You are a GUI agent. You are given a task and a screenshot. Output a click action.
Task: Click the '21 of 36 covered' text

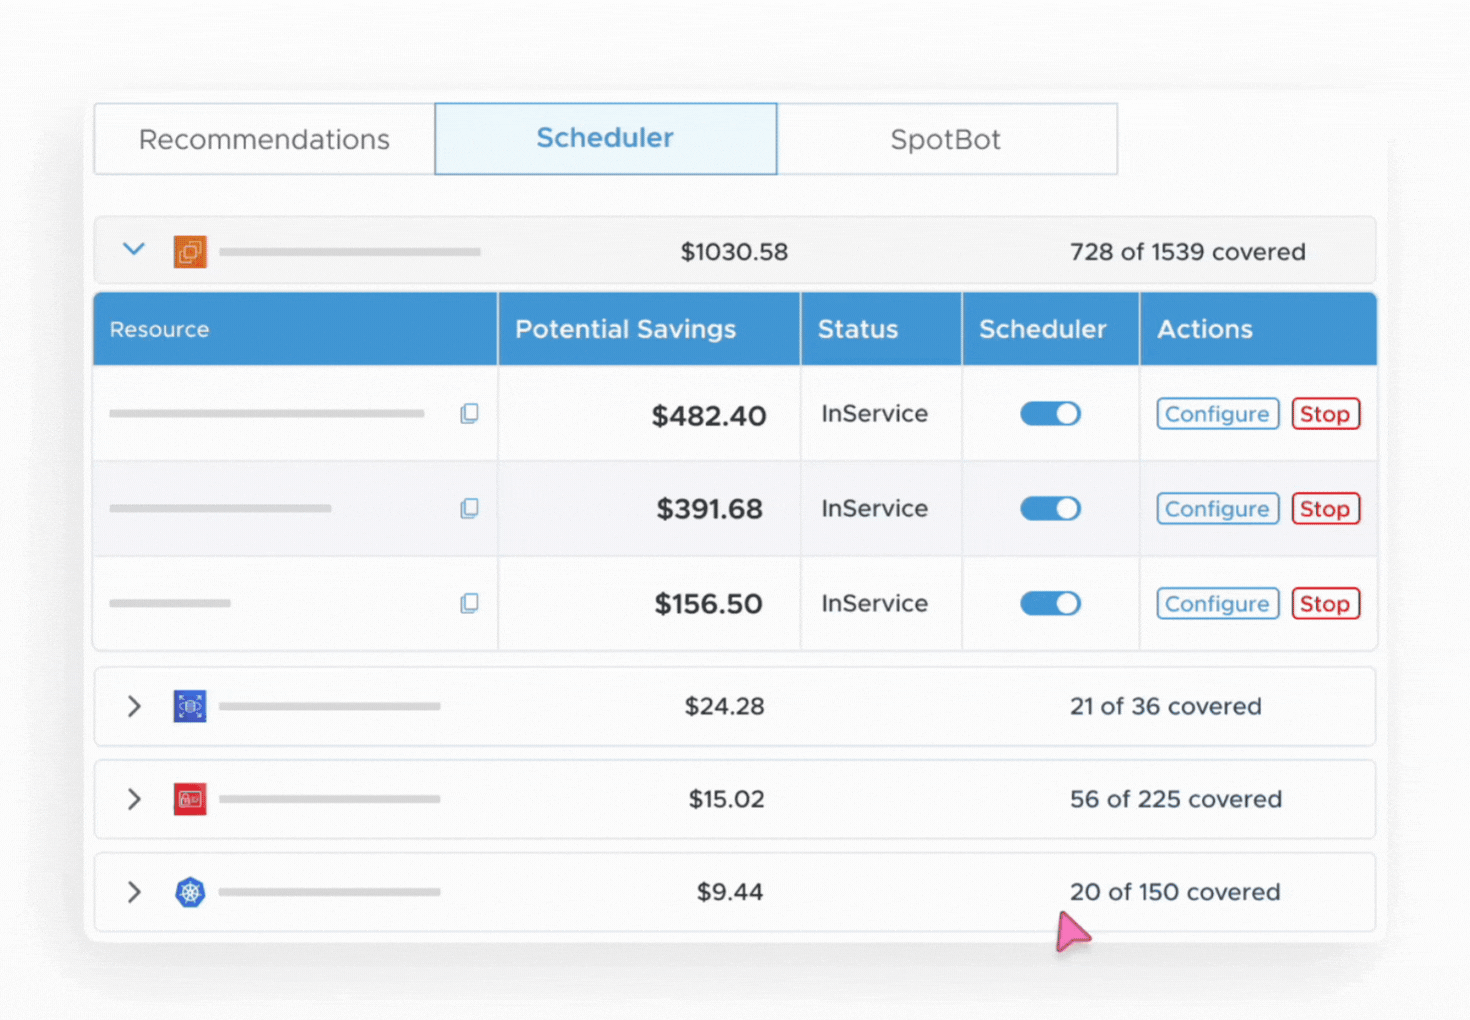click(x=1166, y=706)
